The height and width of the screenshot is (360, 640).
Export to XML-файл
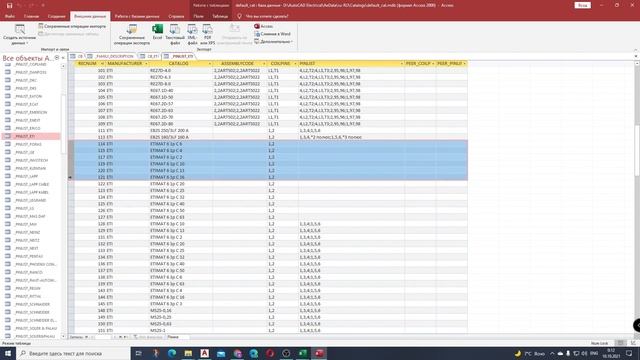pyautogui.click(x=192, y=35)
